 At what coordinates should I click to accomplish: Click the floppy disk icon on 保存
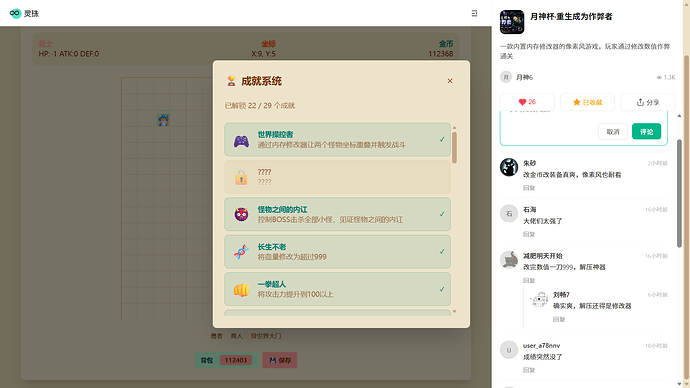click(x=273, y=360)
